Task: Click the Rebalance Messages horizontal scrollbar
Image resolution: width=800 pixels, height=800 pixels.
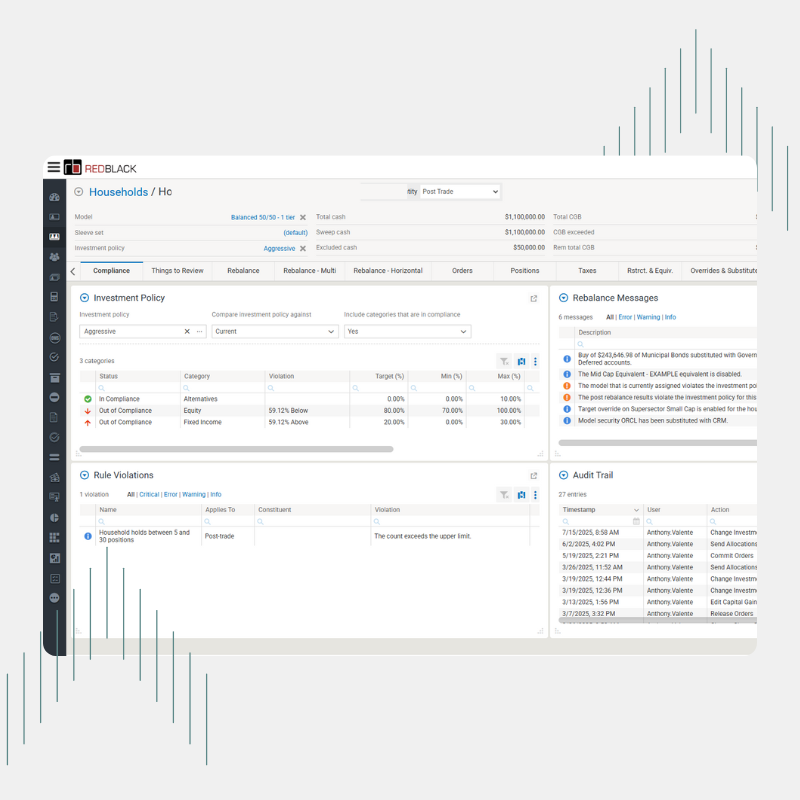Action: click(x=657, y=443)
